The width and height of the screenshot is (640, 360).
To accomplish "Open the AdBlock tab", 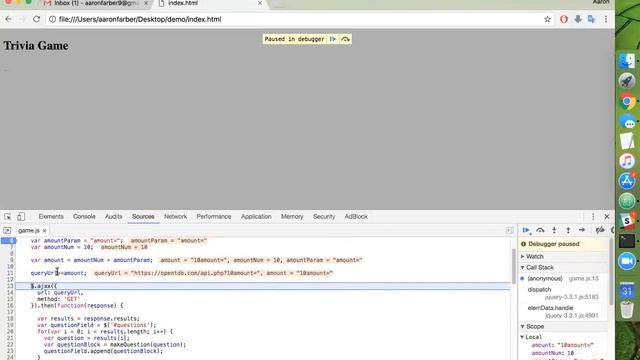I will (x=356, y=217).
